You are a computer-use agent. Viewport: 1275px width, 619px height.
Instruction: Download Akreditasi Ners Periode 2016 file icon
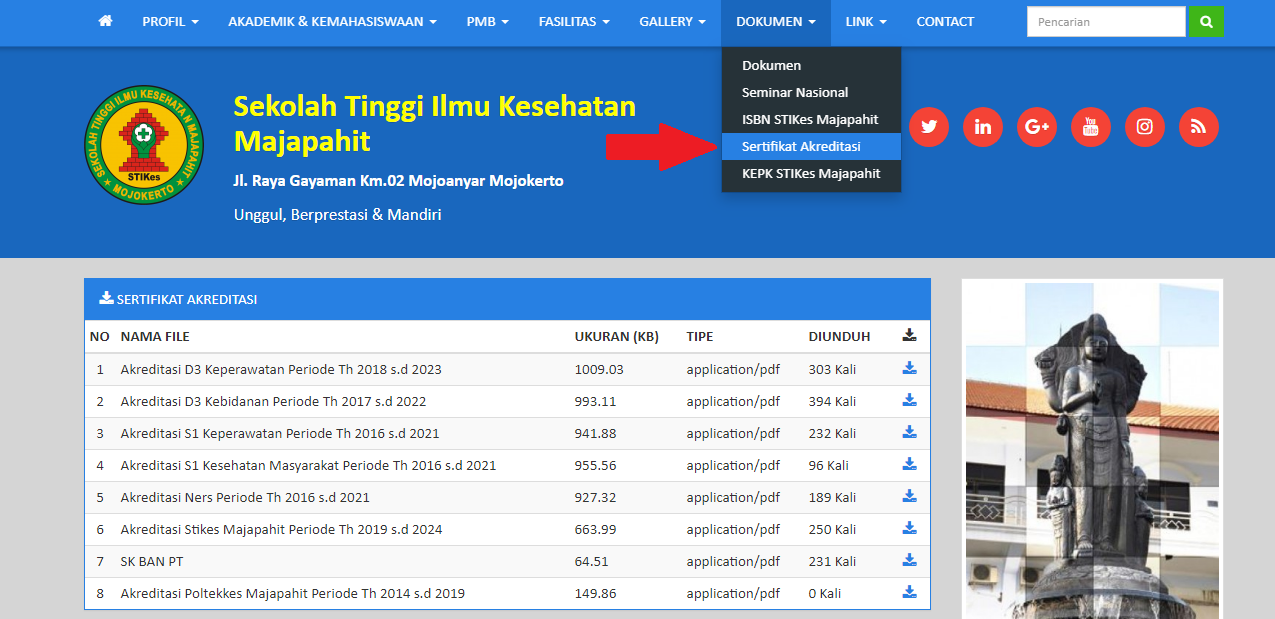[x=909, y=496]
